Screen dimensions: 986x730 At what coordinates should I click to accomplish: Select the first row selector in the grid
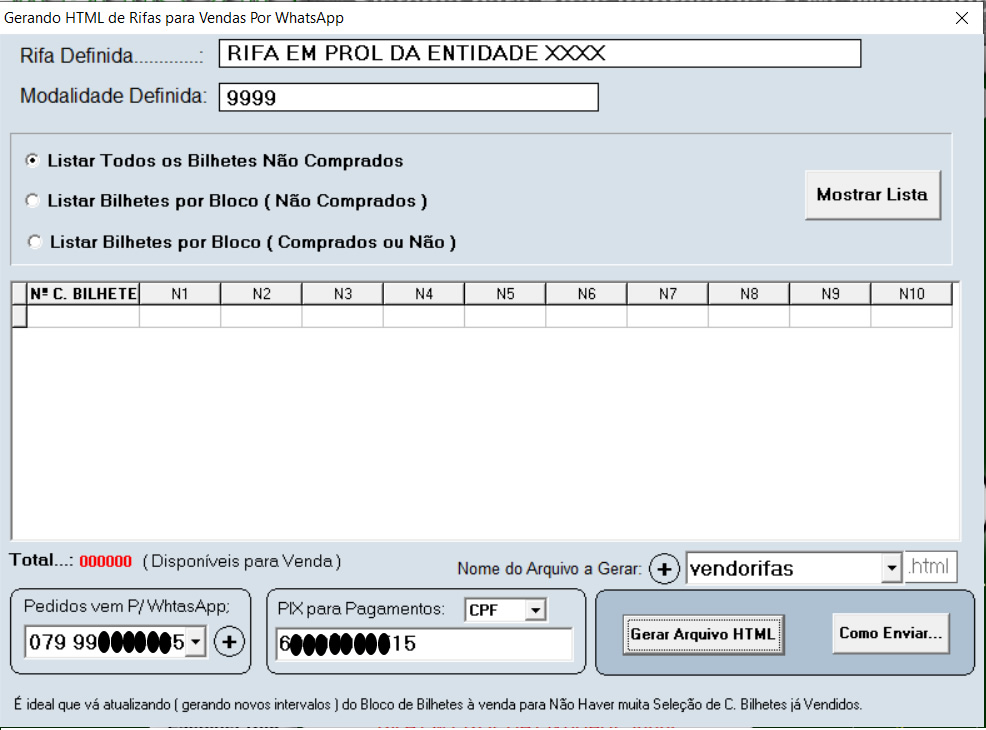click(x=19, y=317)
